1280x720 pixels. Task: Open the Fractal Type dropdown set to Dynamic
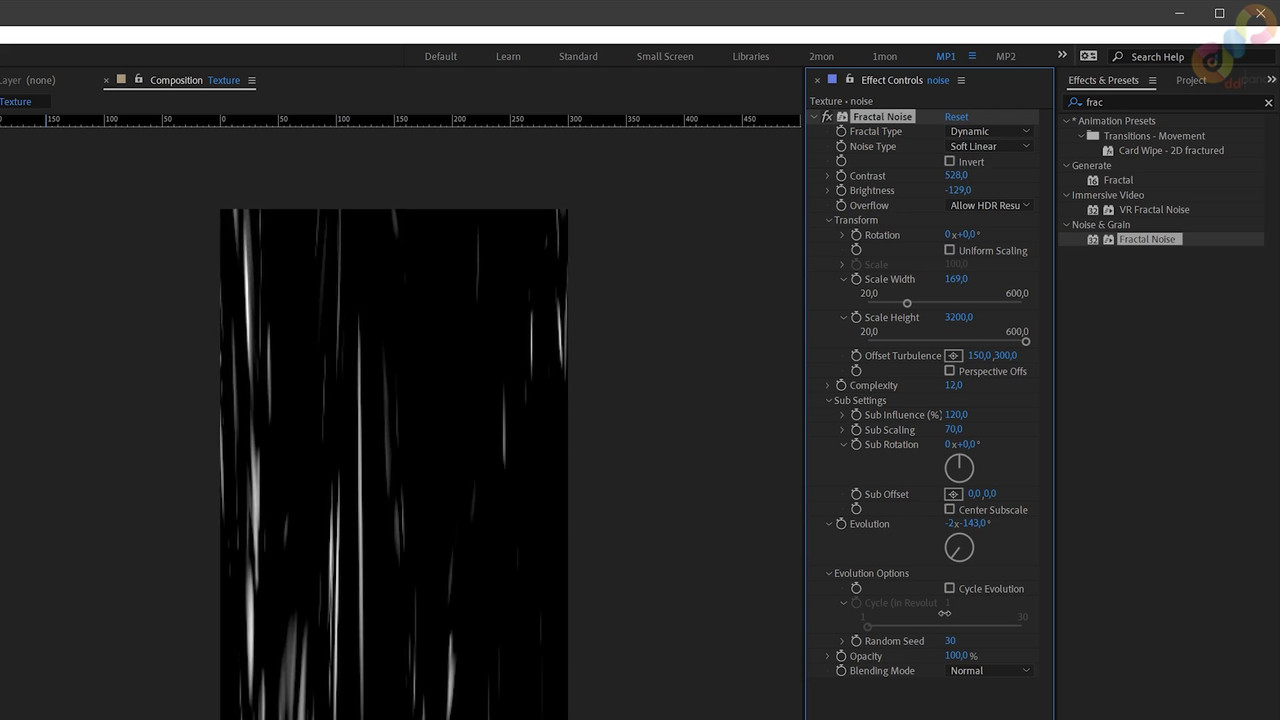click(989, 132)
